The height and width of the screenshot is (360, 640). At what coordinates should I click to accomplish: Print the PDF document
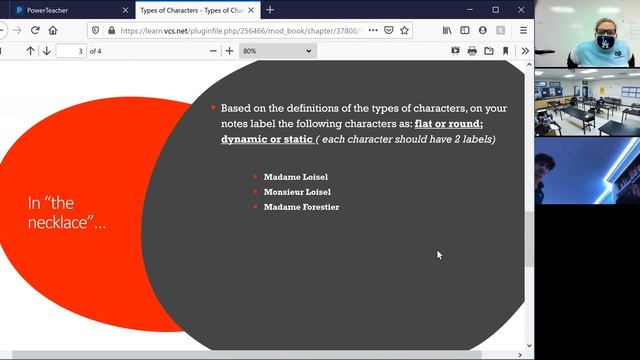pos(472,51)
